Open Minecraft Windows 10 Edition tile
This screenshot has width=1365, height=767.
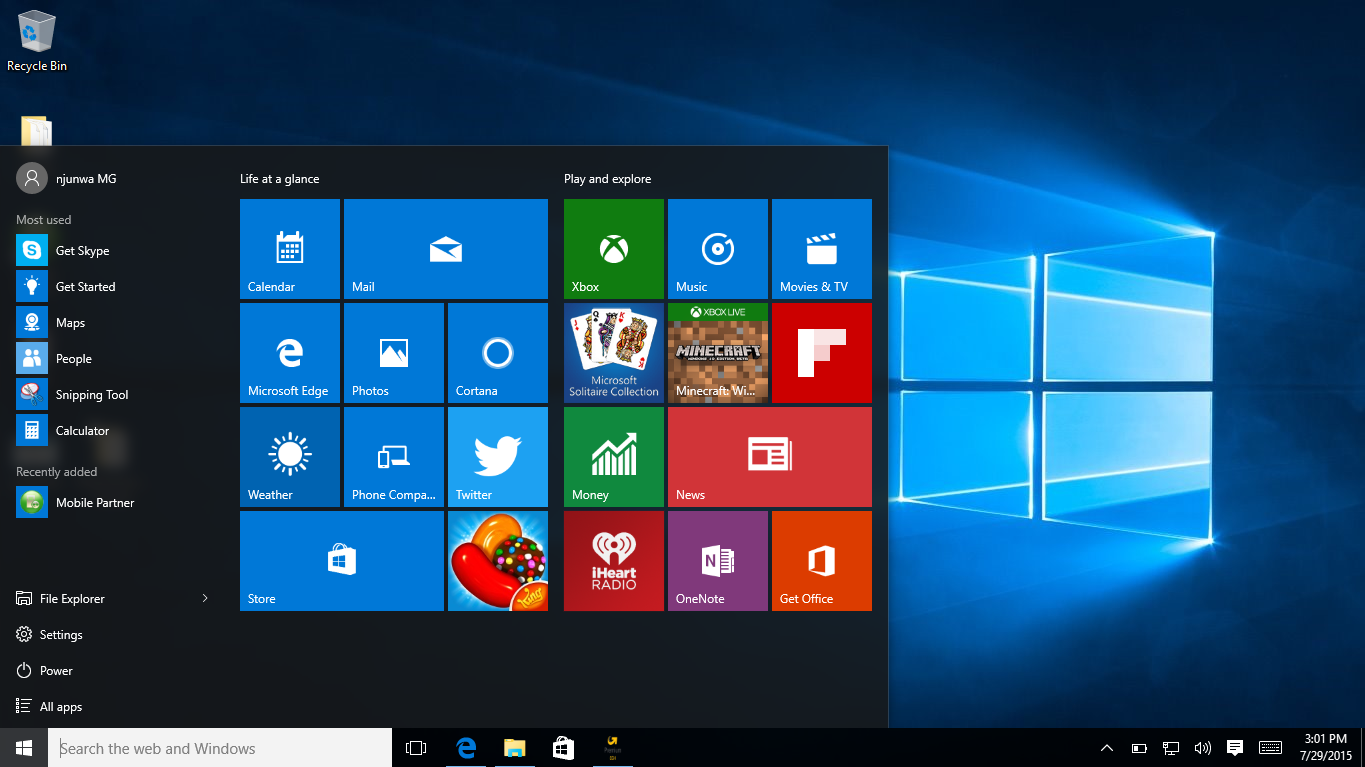tap(717, 352)
